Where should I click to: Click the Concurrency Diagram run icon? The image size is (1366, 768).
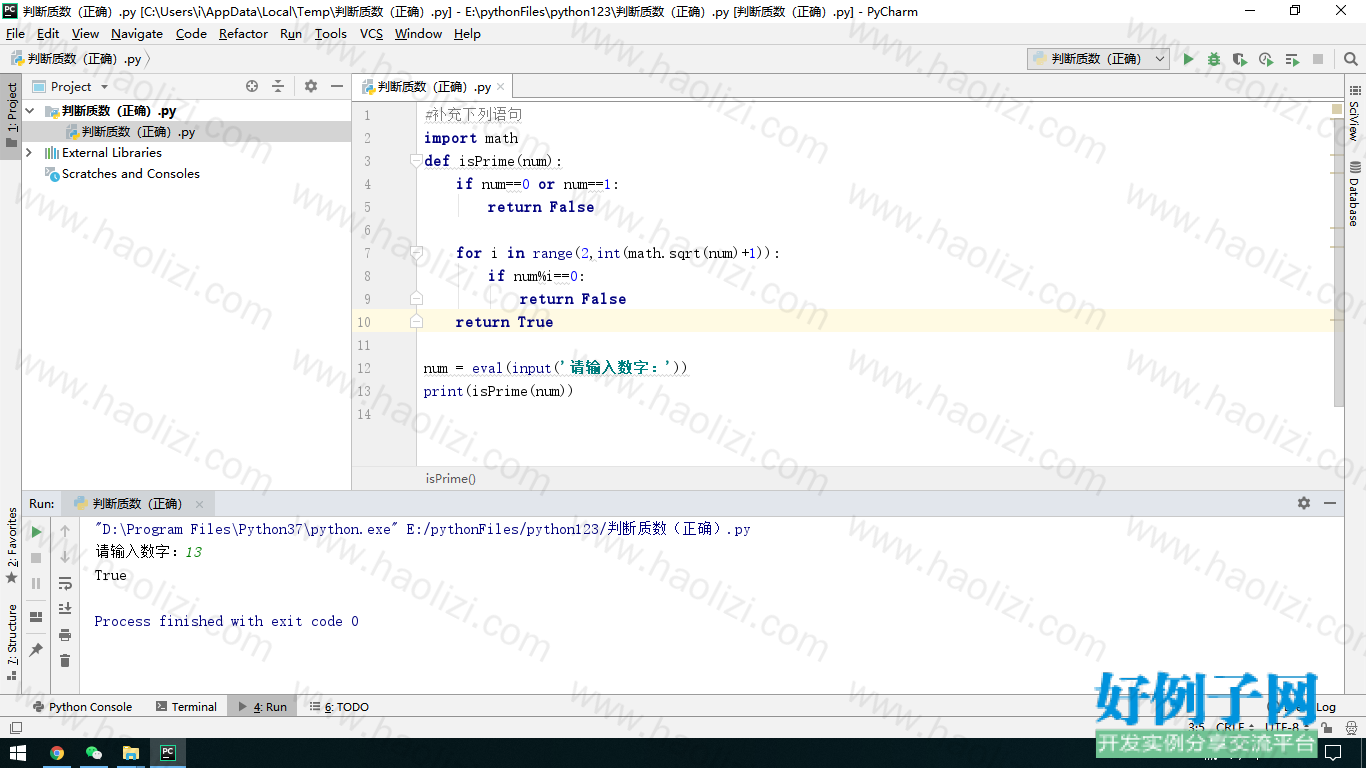(1292, 59)
